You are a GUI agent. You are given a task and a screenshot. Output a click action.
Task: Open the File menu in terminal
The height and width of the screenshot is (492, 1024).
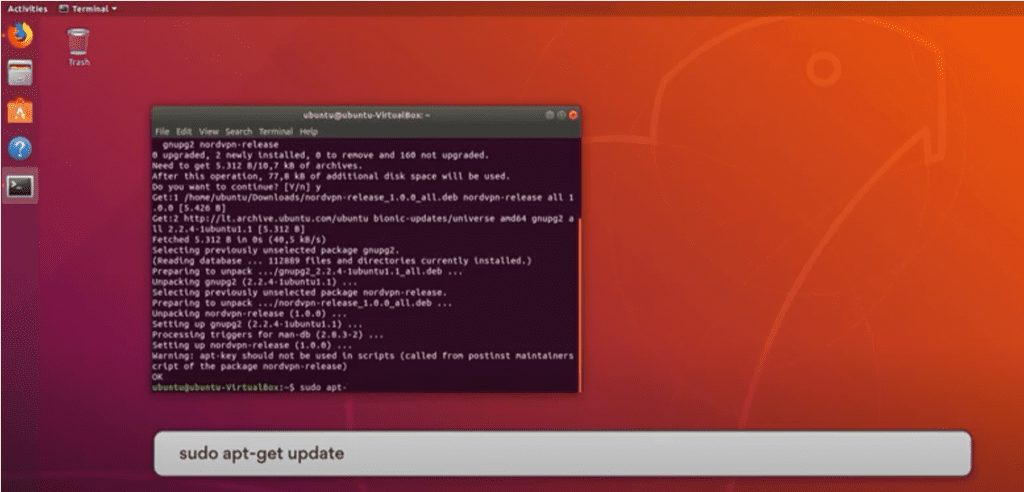(x=162, y=131)
